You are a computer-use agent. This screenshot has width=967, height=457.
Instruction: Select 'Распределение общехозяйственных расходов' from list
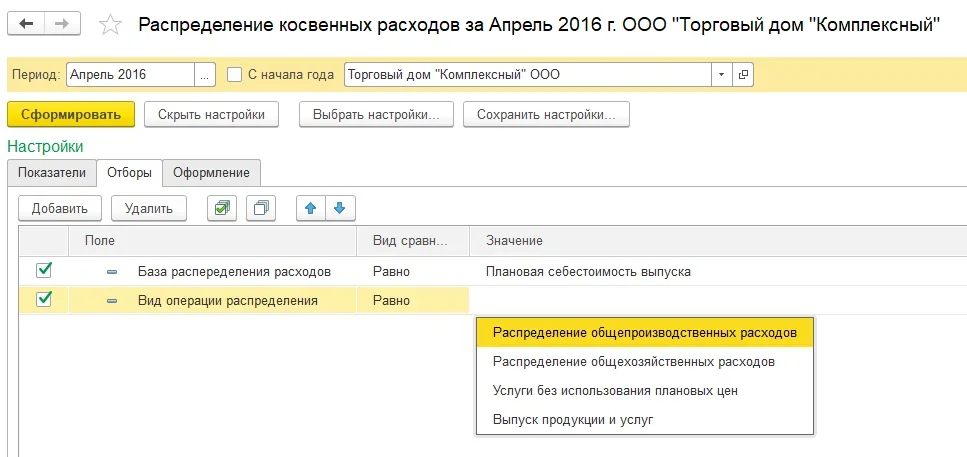point(645,362)
